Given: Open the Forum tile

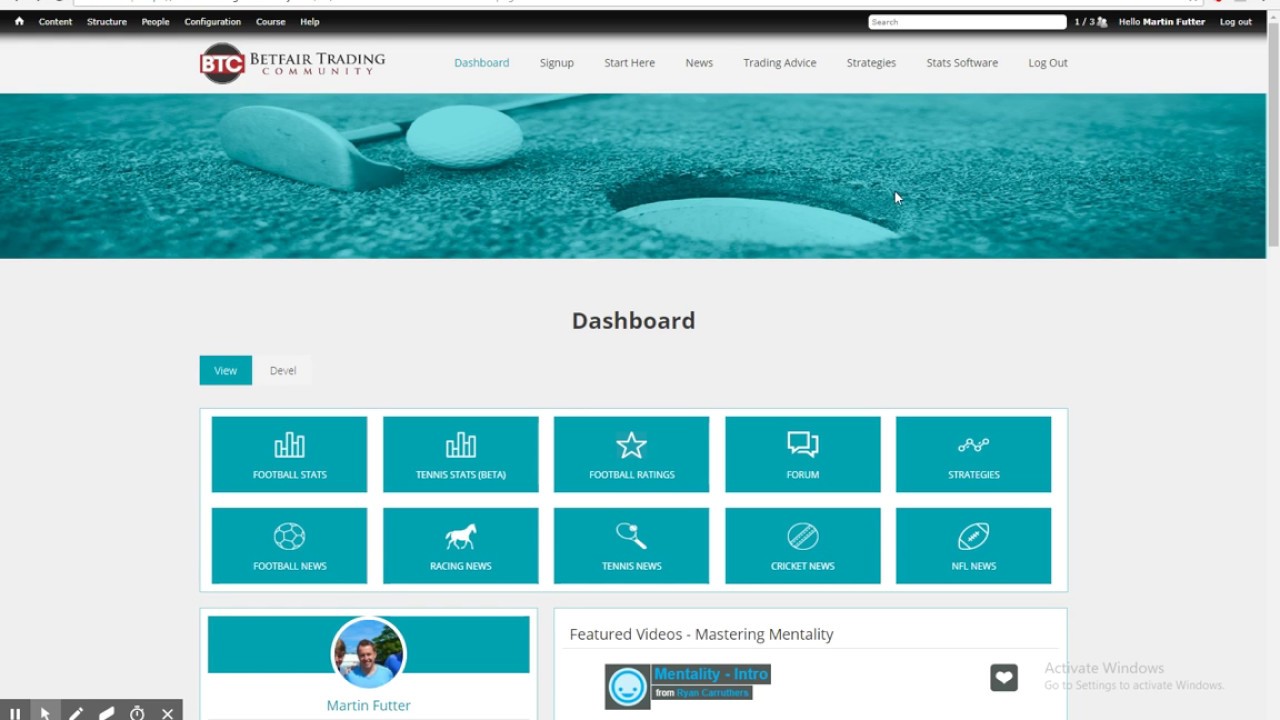Looking at the screenshot, I should [x=802, y=455].
